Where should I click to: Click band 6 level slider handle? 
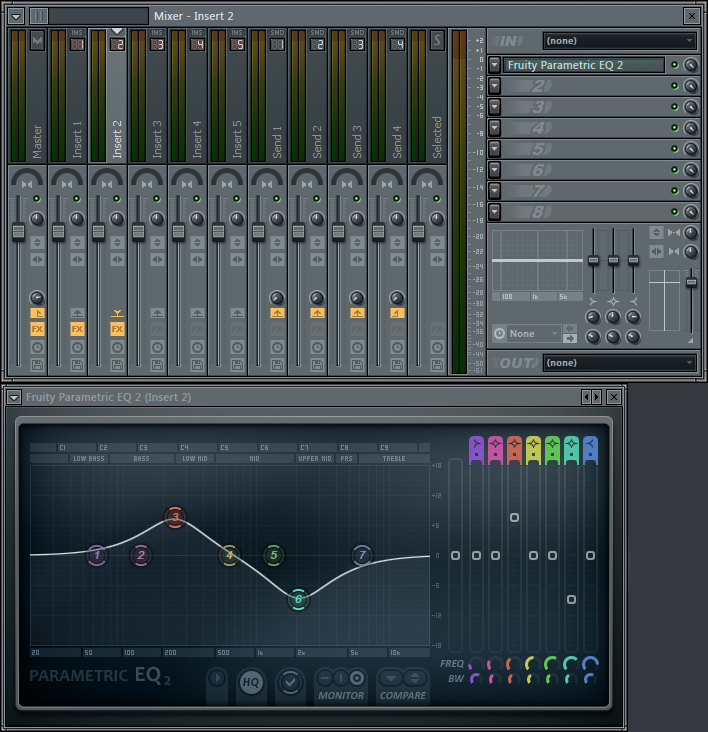click(571, 599)
